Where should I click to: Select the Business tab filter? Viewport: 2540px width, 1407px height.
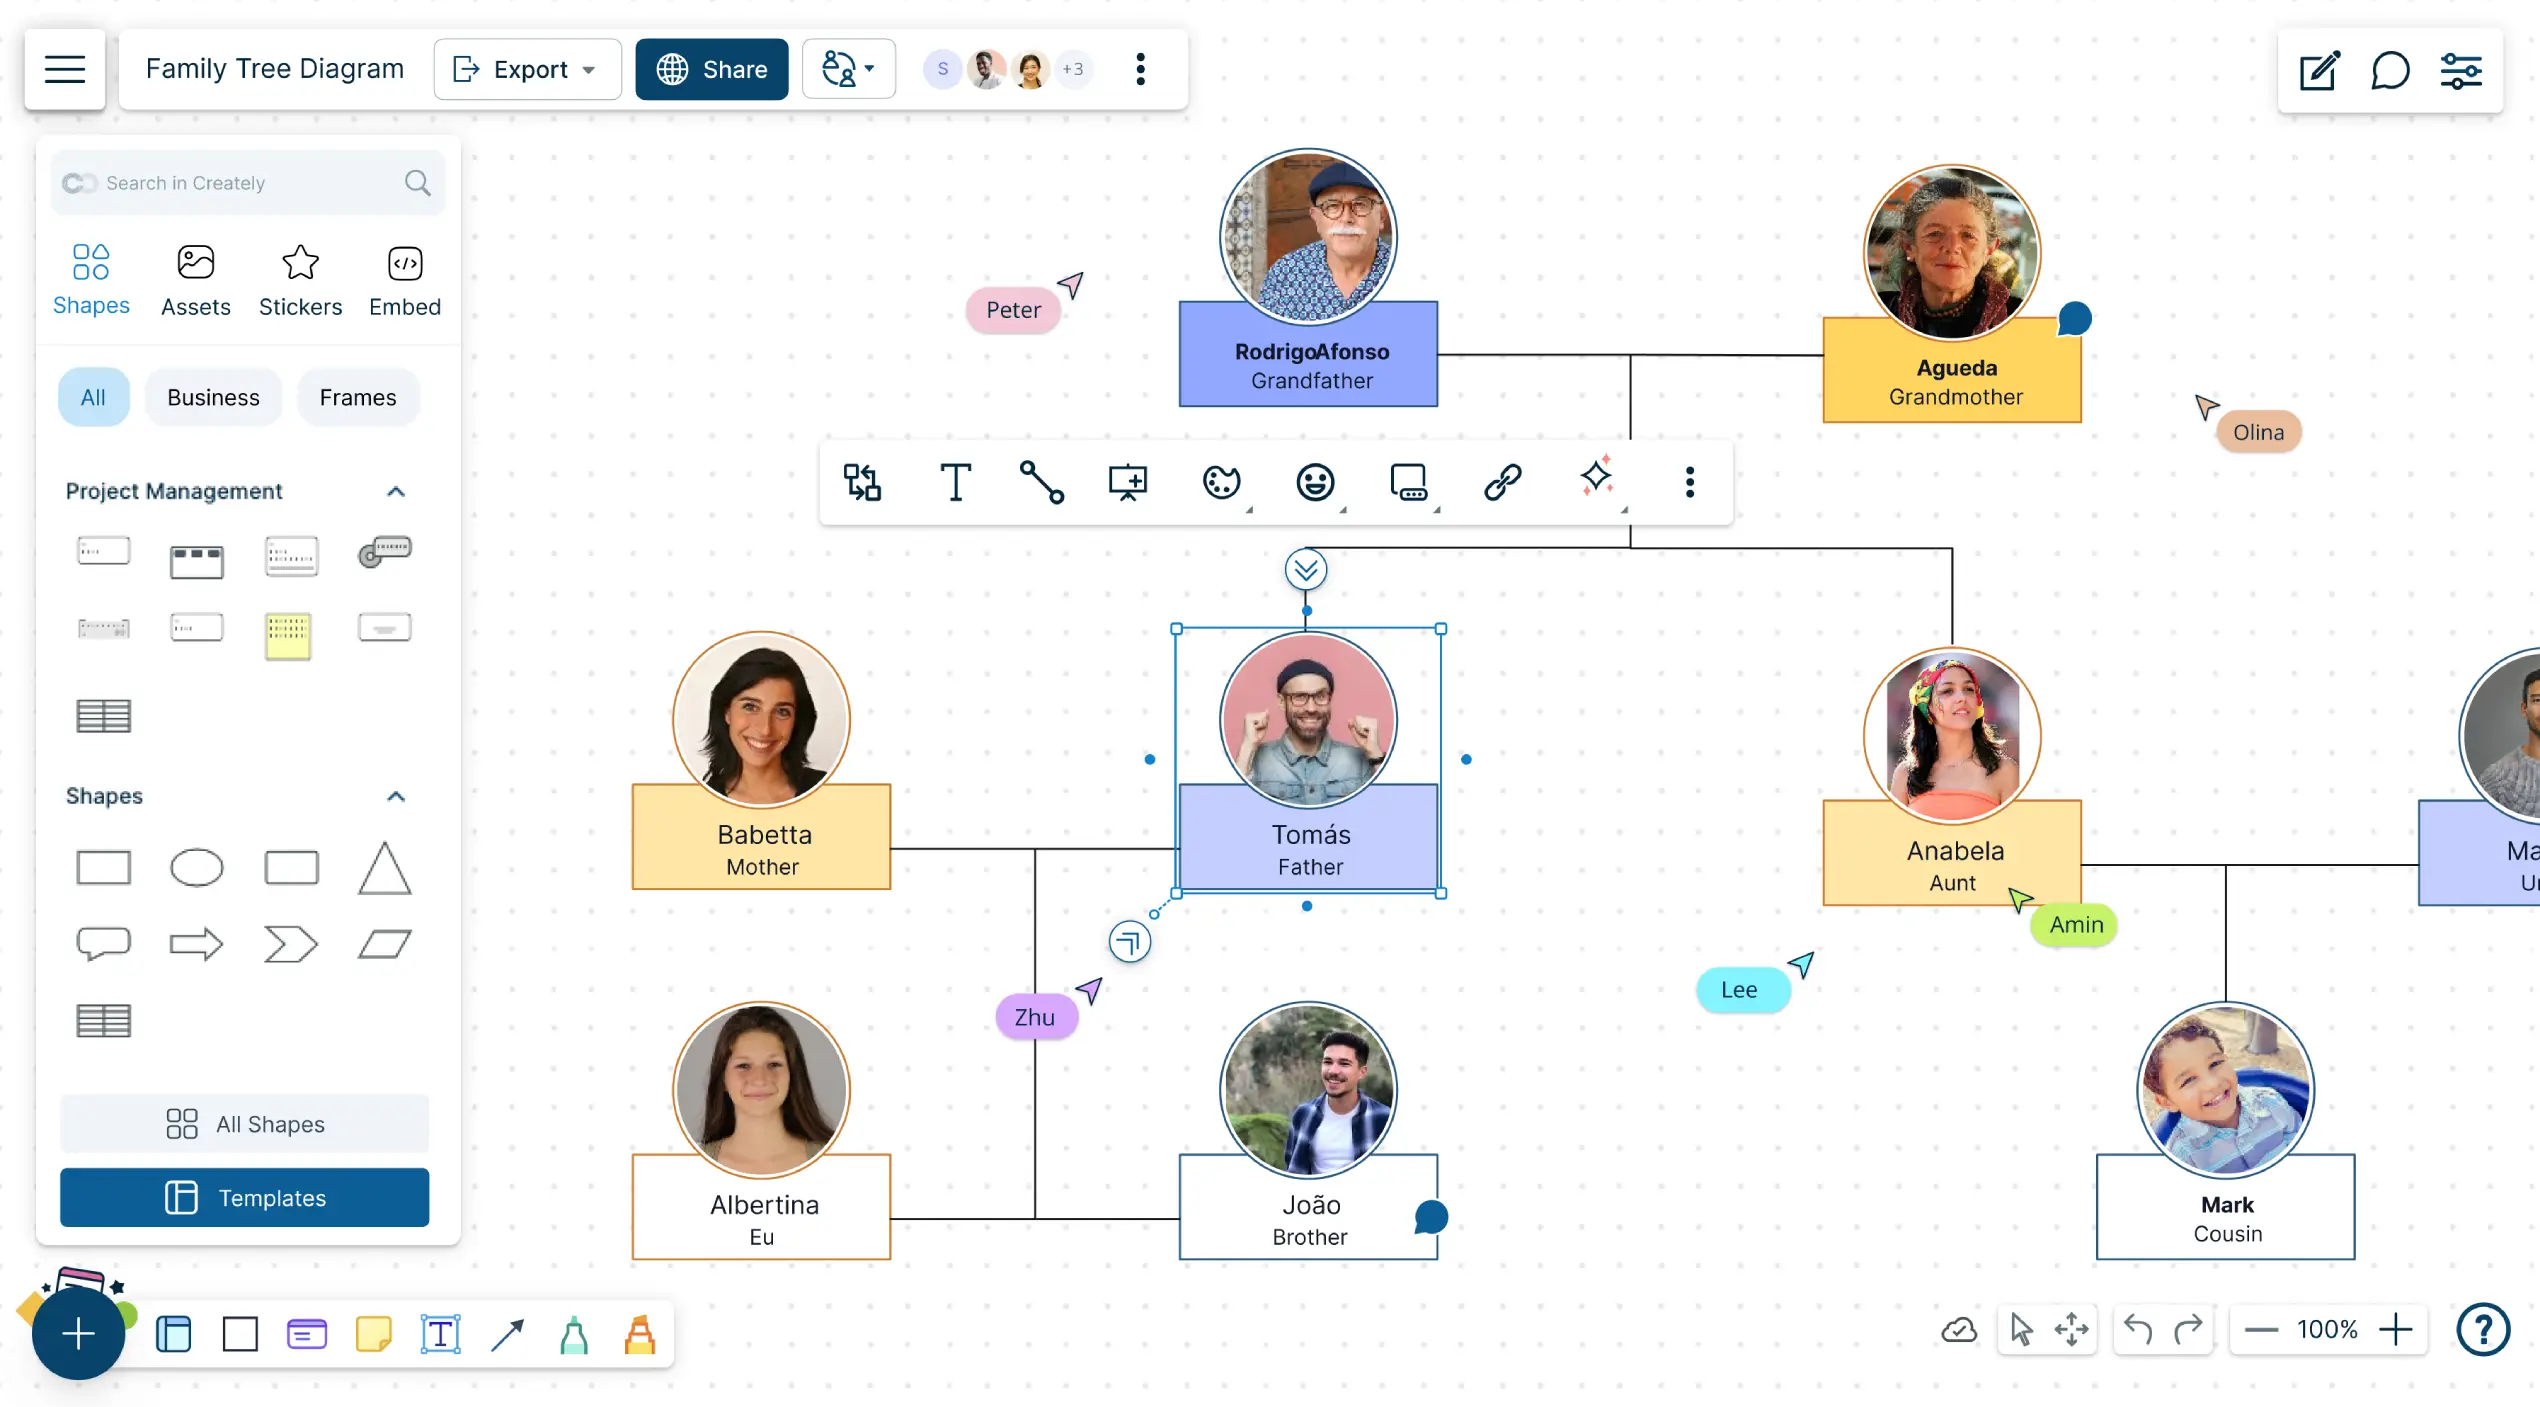[213, 397]
